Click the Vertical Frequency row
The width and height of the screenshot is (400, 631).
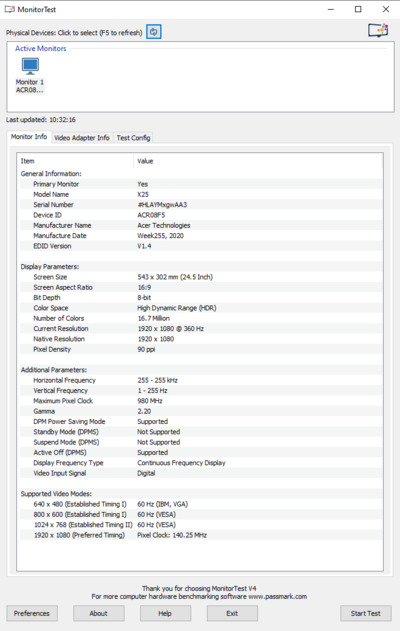200,391
